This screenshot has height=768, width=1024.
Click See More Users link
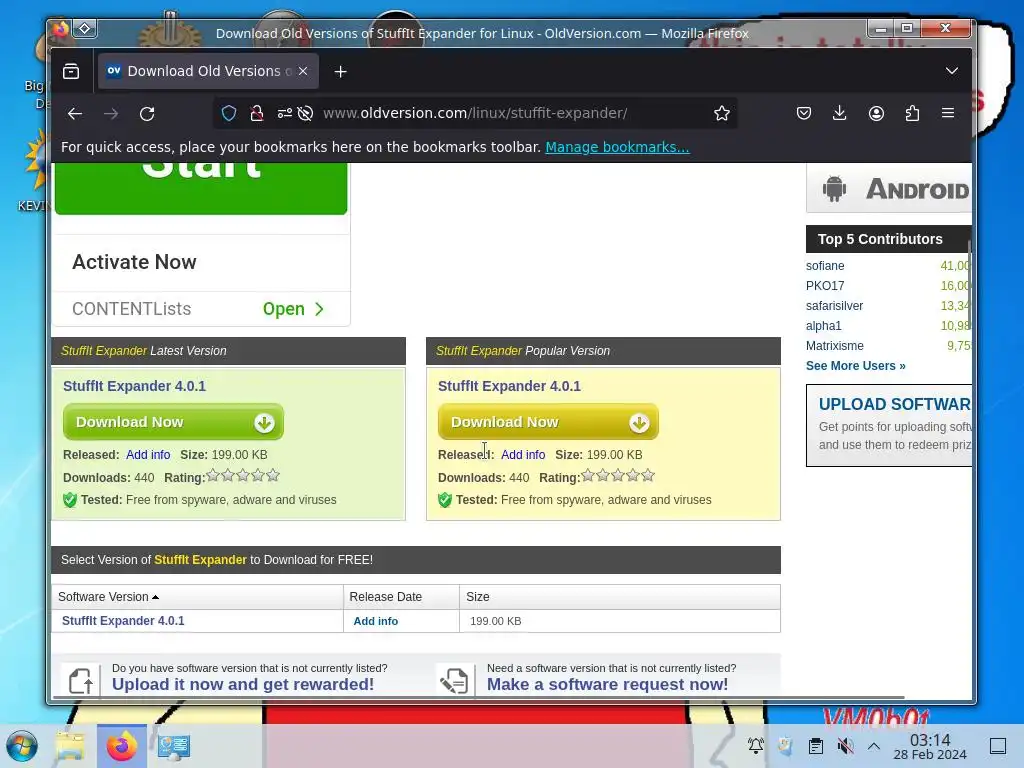click(856, 366)
